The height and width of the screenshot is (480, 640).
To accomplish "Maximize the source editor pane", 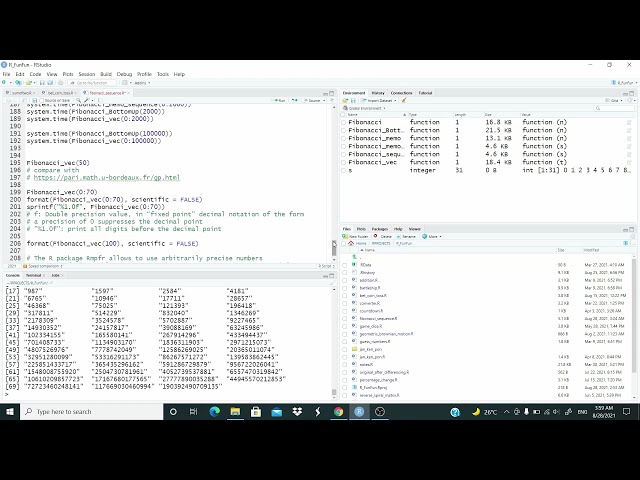I will [332, 93].
